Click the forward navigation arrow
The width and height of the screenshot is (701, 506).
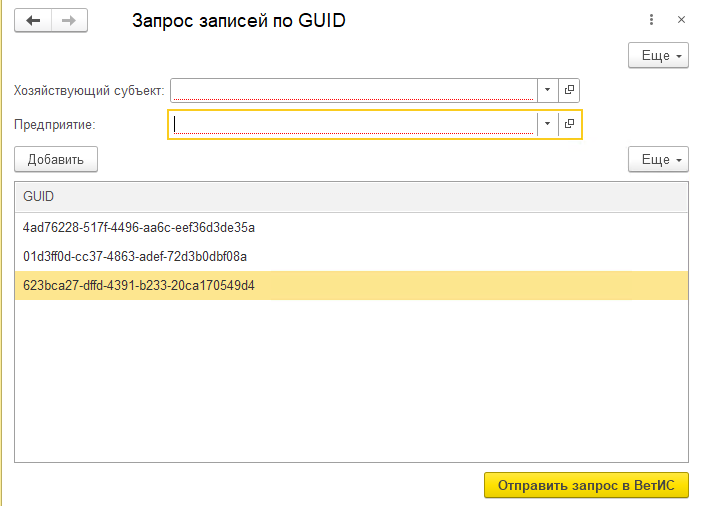[x=68, y=20]
